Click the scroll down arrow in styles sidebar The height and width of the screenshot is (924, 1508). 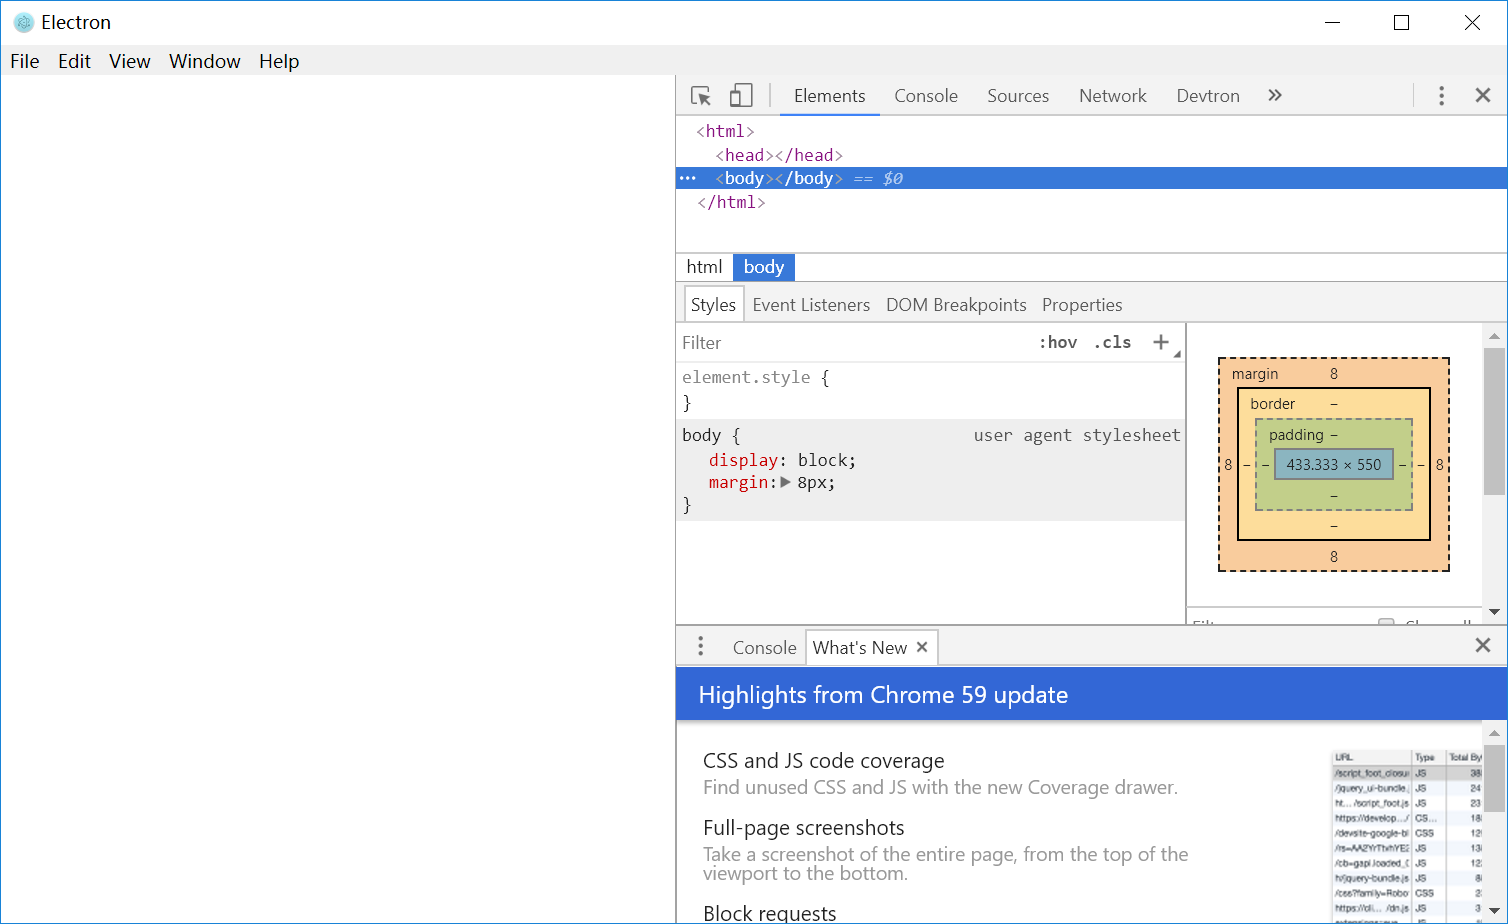1494,611
